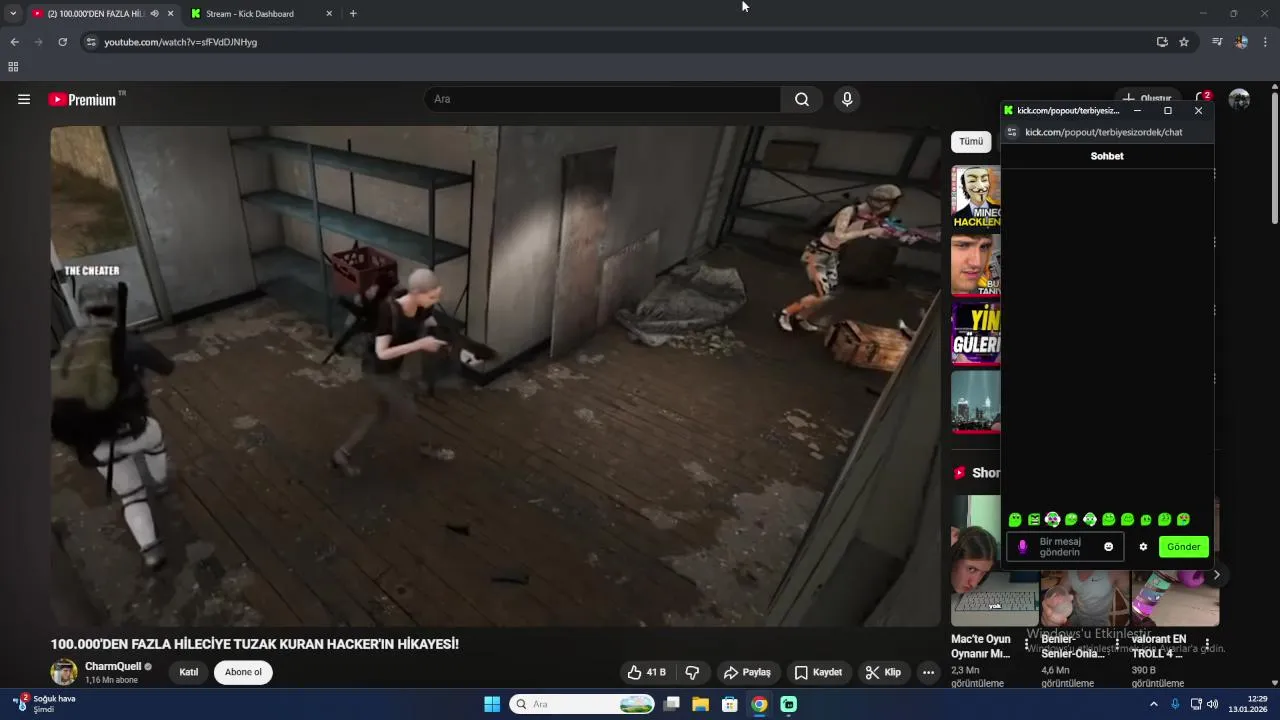Open the Anonymous mask Minecraft thumbnail
Screen dimensions: 1280x720
pos(976,197)
